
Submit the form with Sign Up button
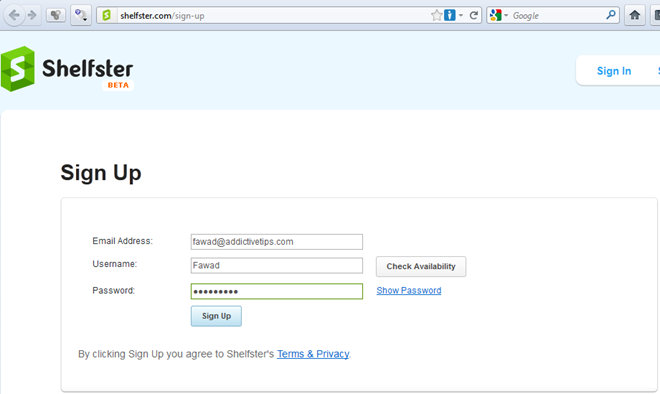[x=216, y=316]
